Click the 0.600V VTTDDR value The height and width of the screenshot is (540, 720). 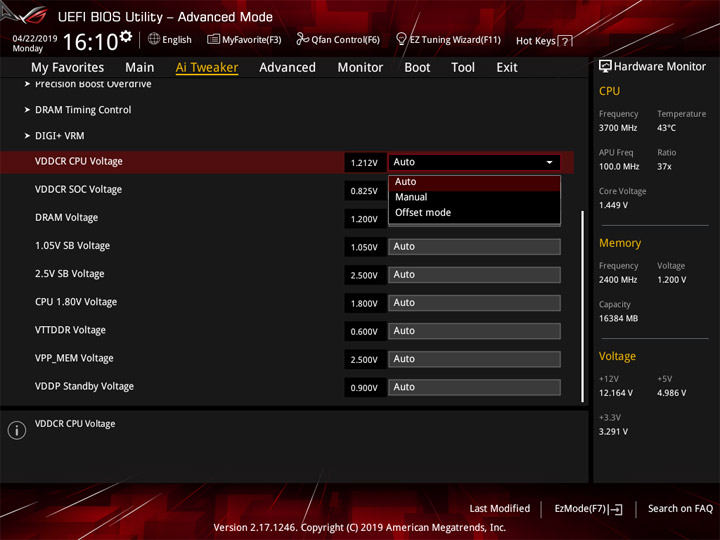click(364, 332)
